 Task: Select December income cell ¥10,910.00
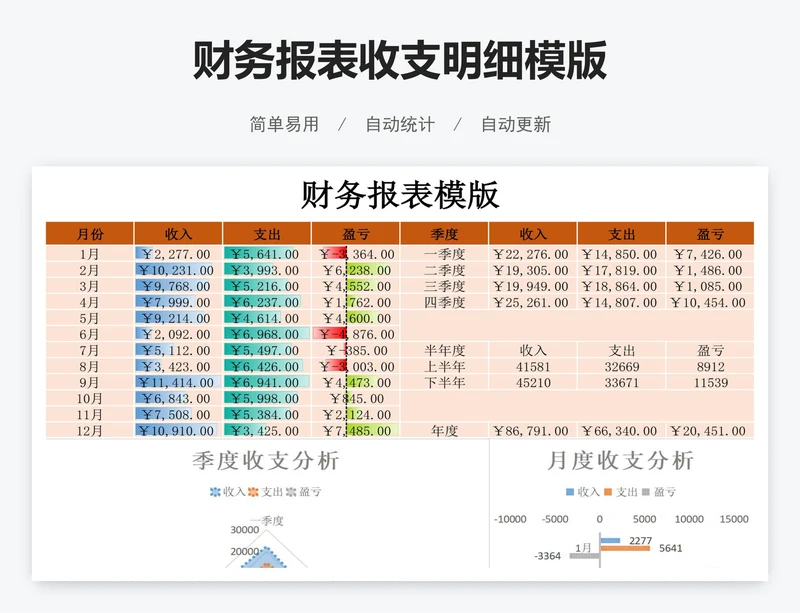pyautogui.click(x=178, y=431)
